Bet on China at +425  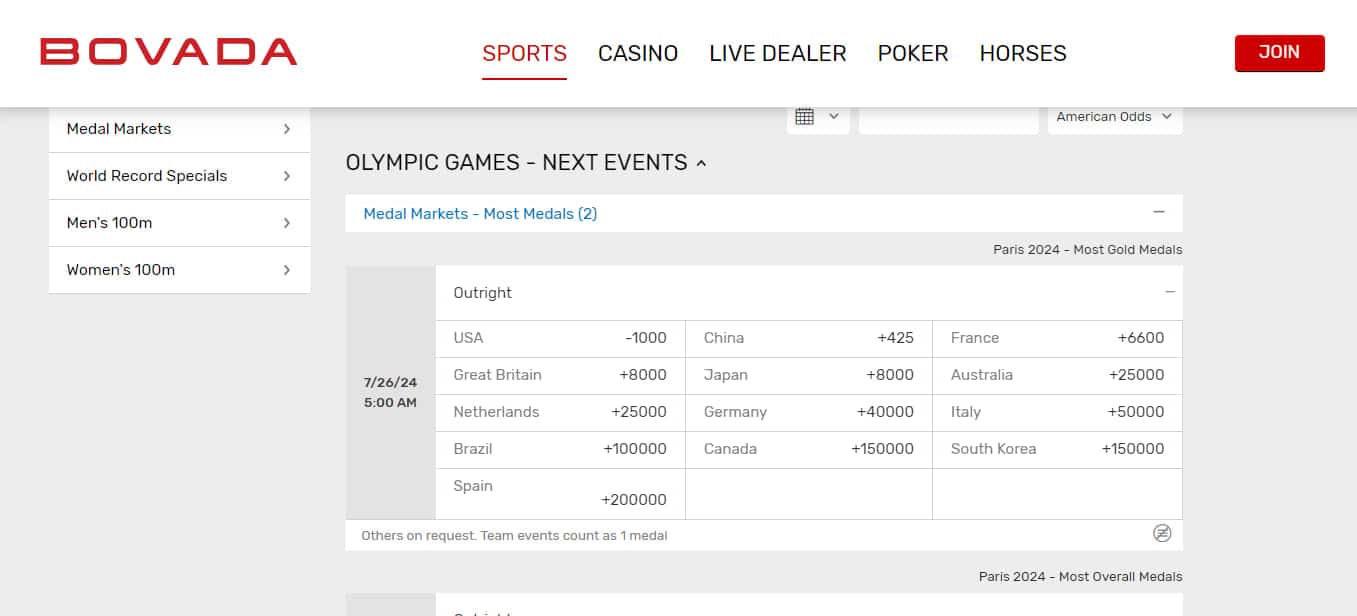click(809, 338)
